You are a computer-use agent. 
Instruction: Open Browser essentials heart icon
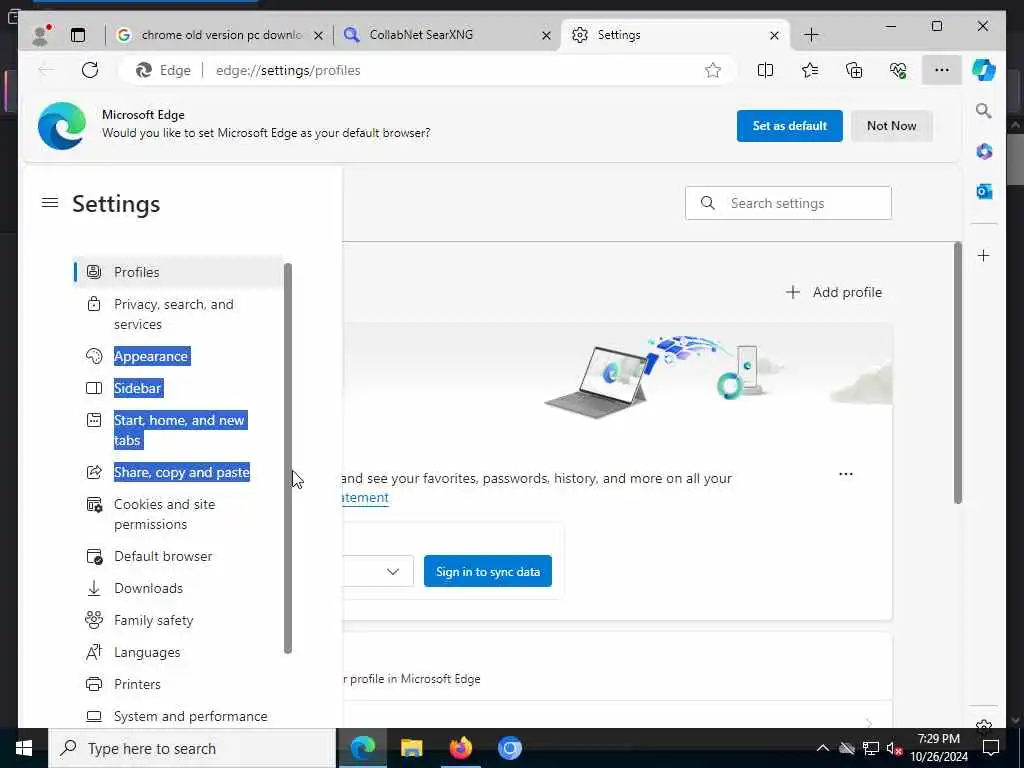point(898,70)
